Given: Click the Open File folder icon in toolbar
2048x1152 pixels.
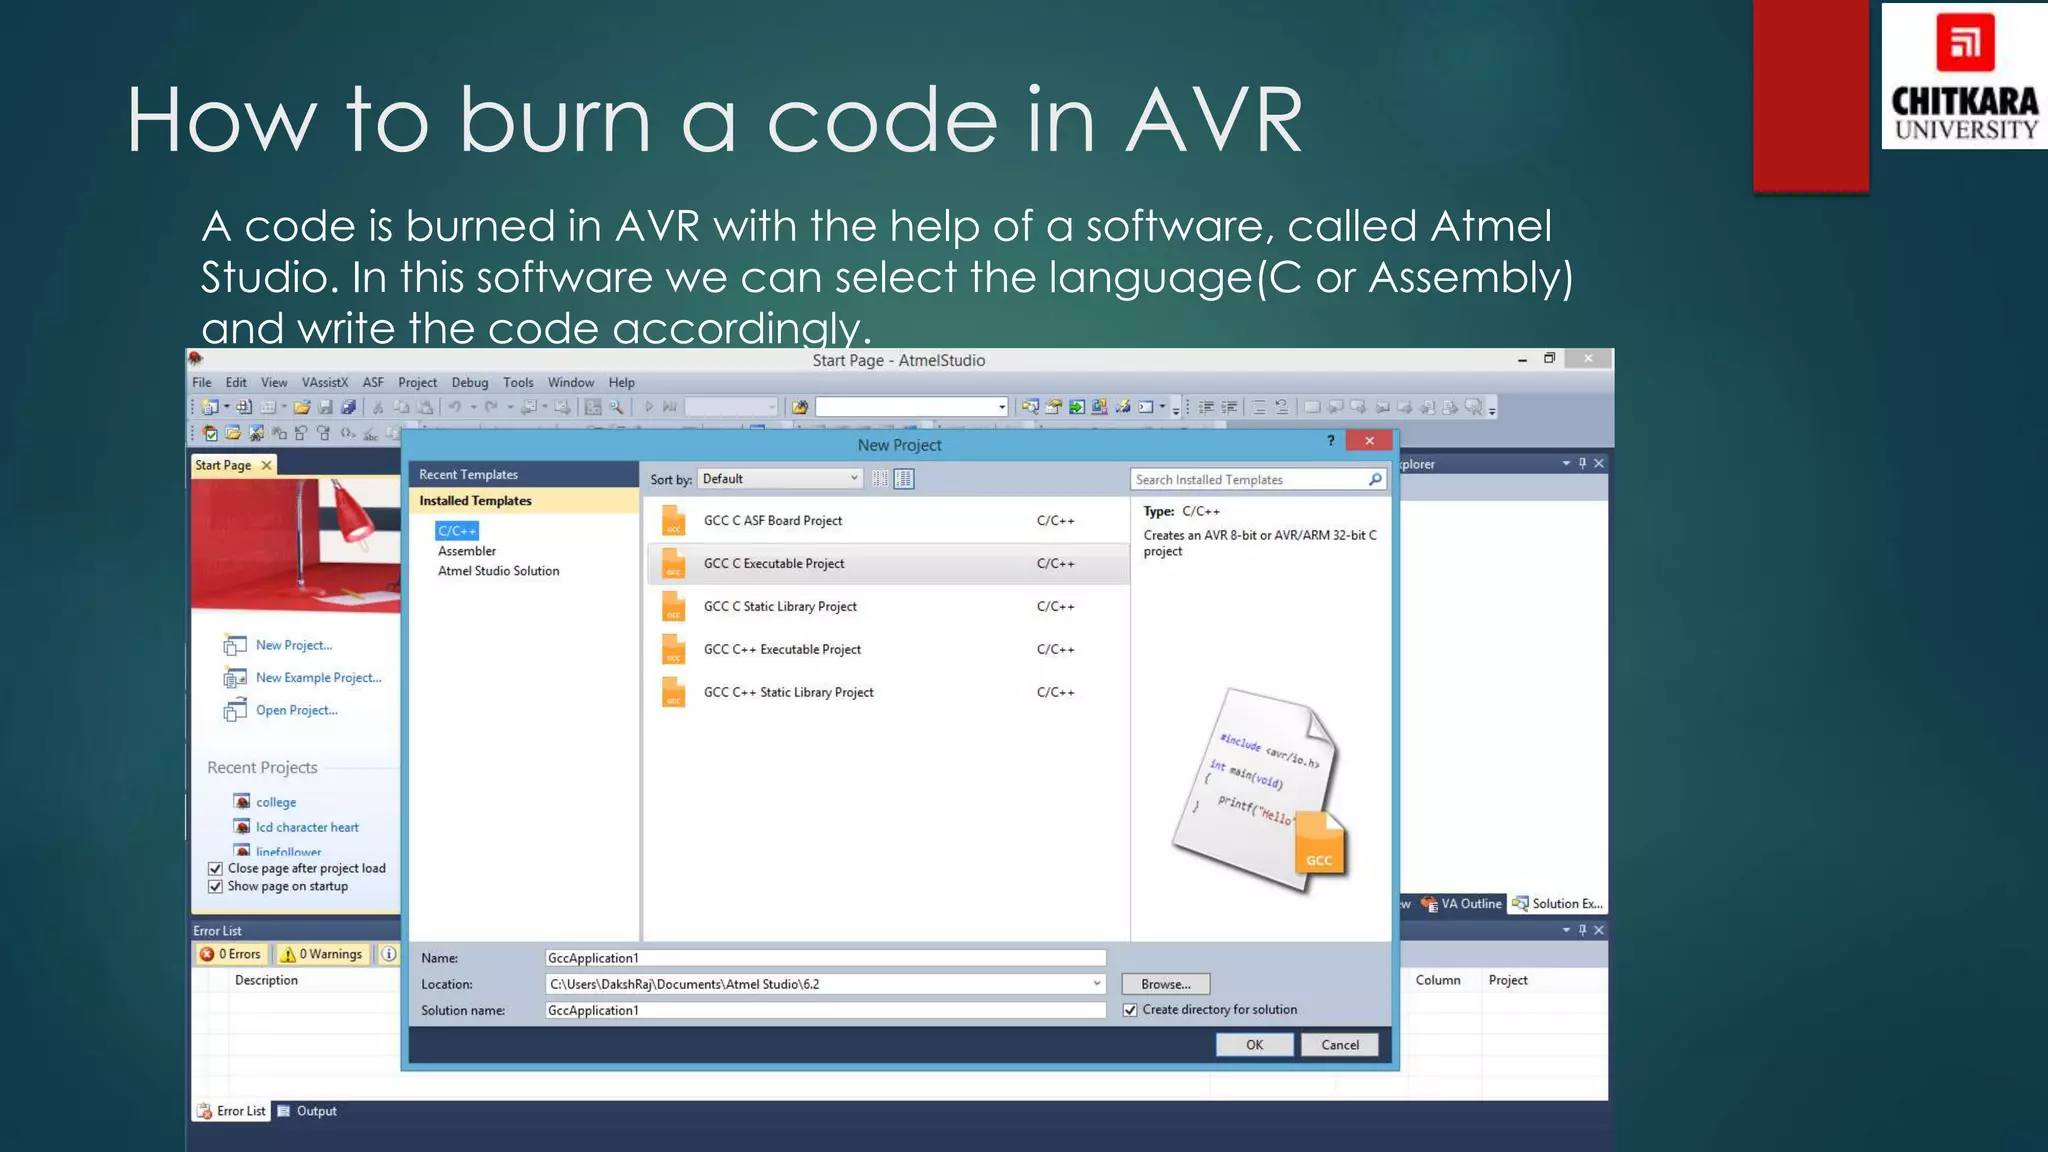Looking at the screenshot, I should 301,407.
